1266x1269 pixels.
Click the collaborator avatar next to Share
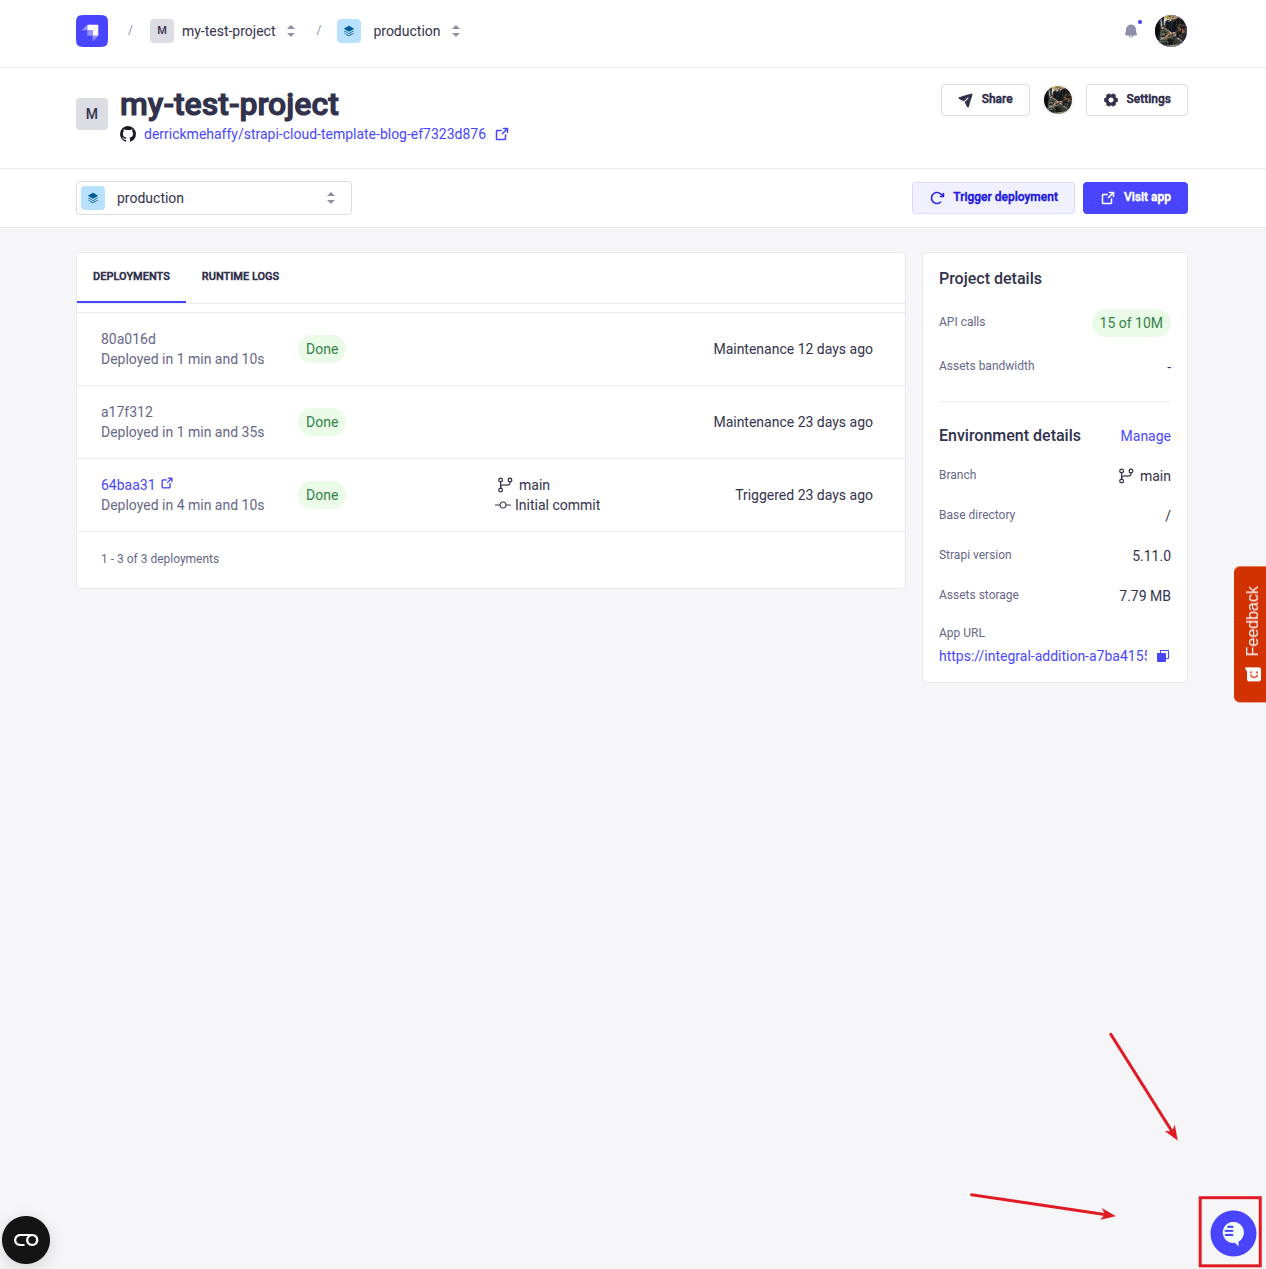(x=1058, y=100)
